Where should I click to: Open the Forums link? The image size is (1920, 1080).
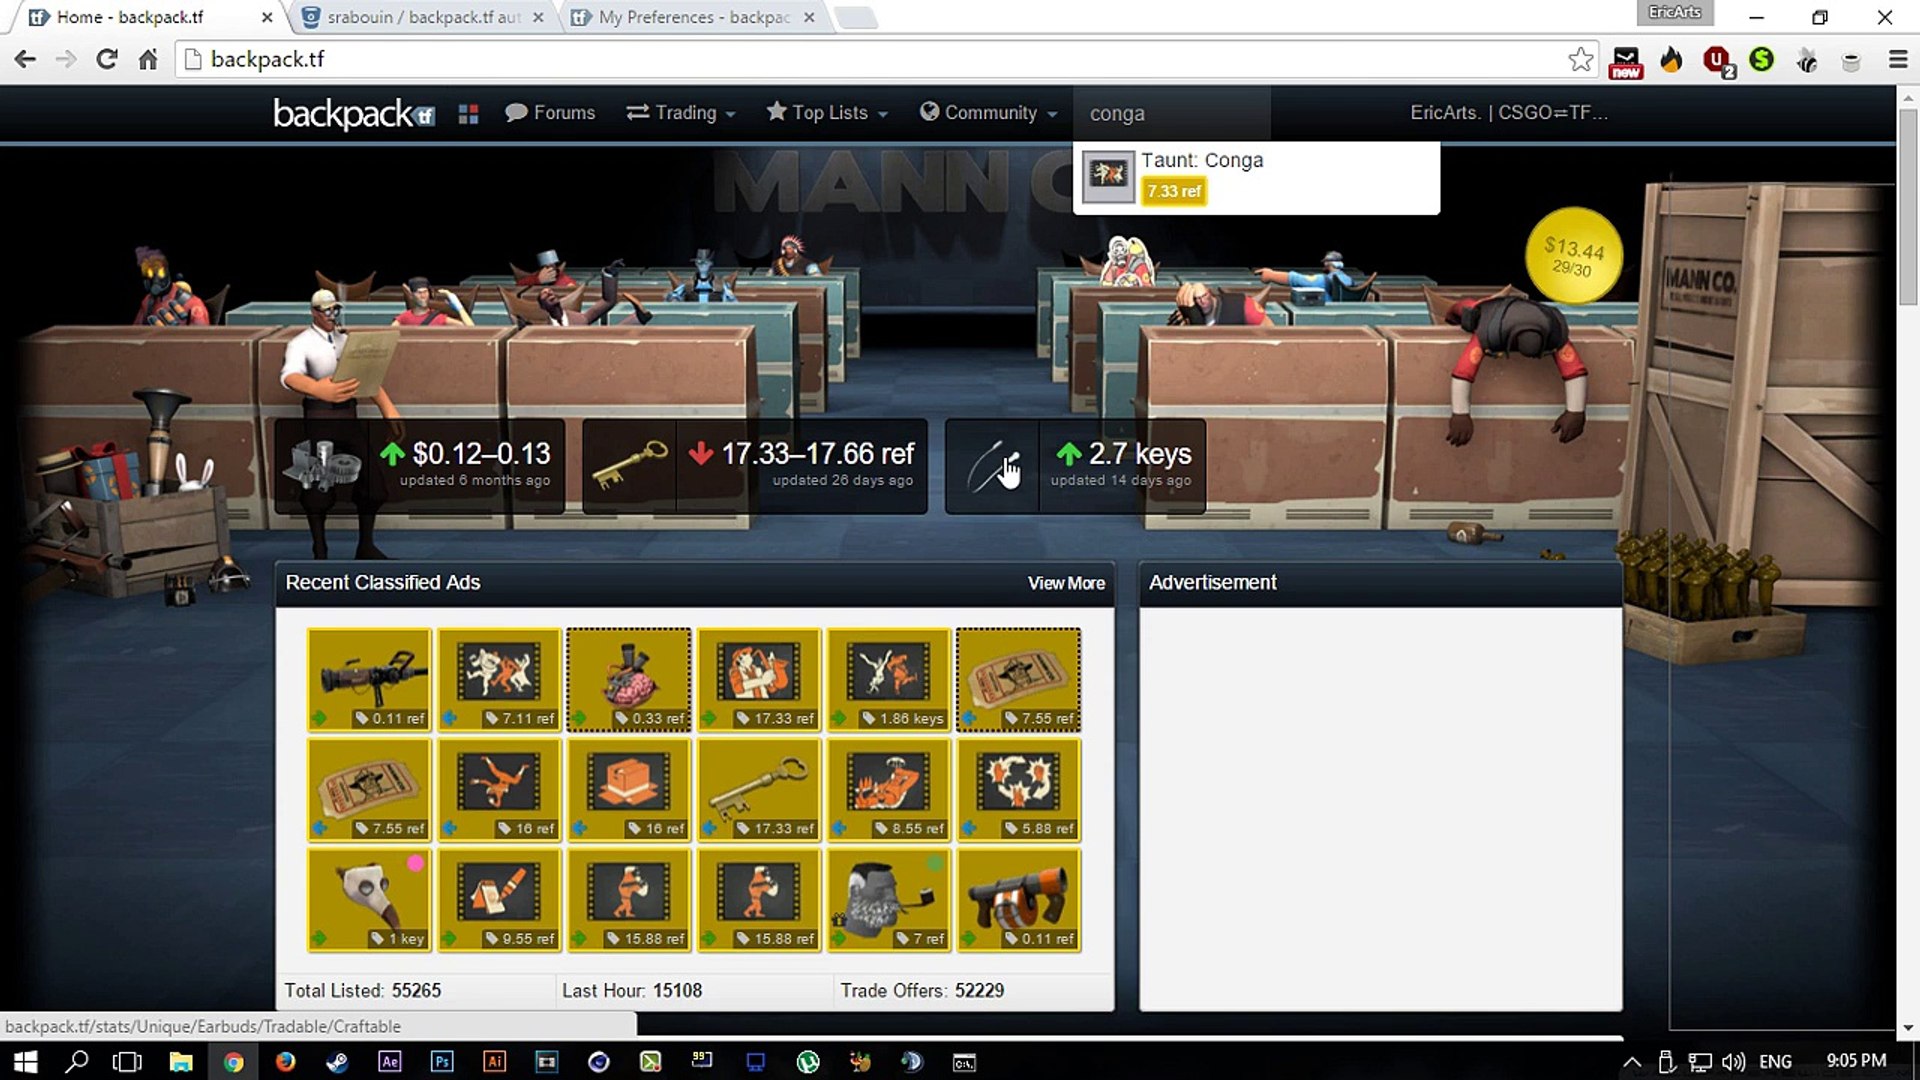[x=550, y=113]
